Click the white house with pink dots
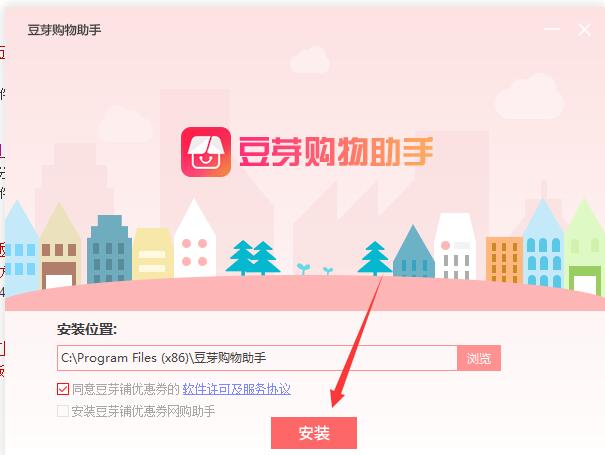This screenshot has height=455, width=605. [x=194, y=238]
